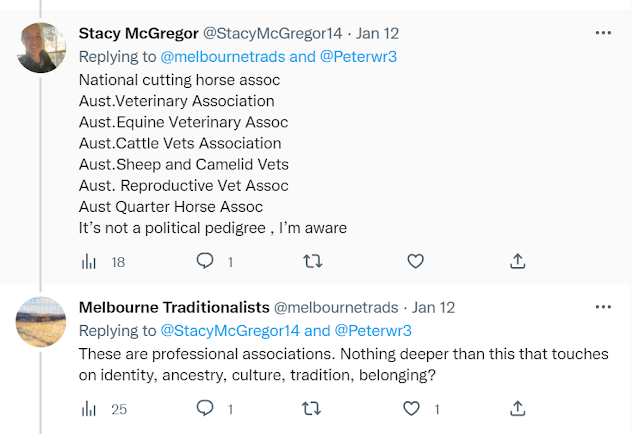Reply to Stacy McGregor's tweet
639x434 pixels.
coord(205,261)
